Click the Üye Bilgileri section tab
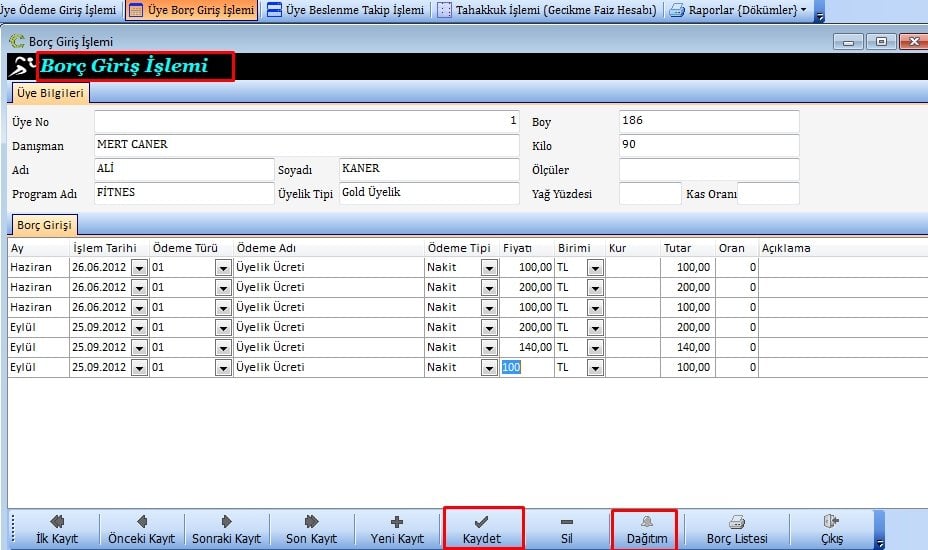This screenshot has height=550, width=928. (50, 93)
